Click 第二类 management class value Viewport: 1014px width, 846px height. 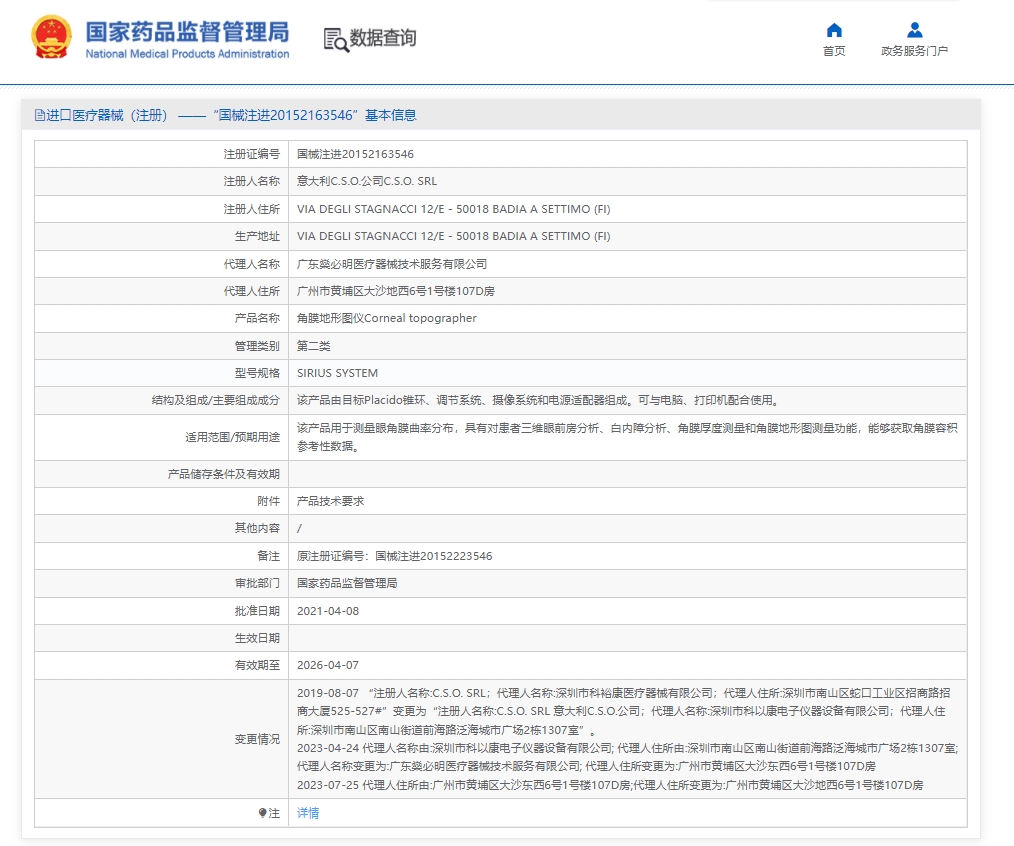click(314, 346)
